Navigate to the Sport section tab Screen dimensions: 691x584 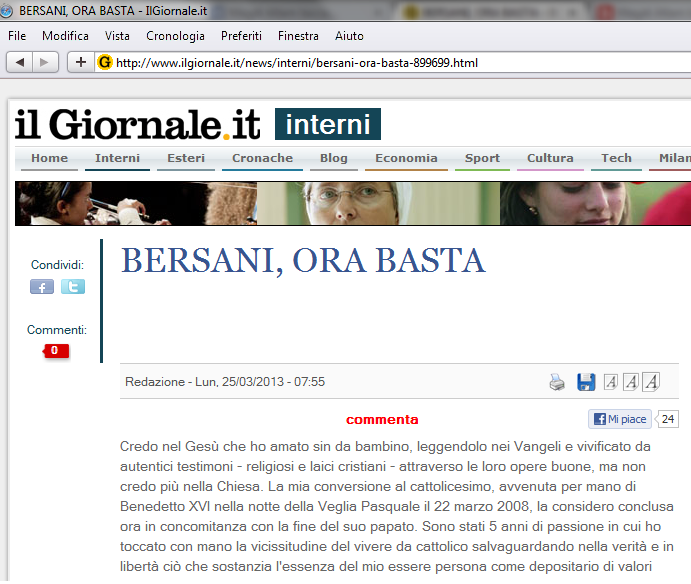pyautogui.click(x=482, y=158)
